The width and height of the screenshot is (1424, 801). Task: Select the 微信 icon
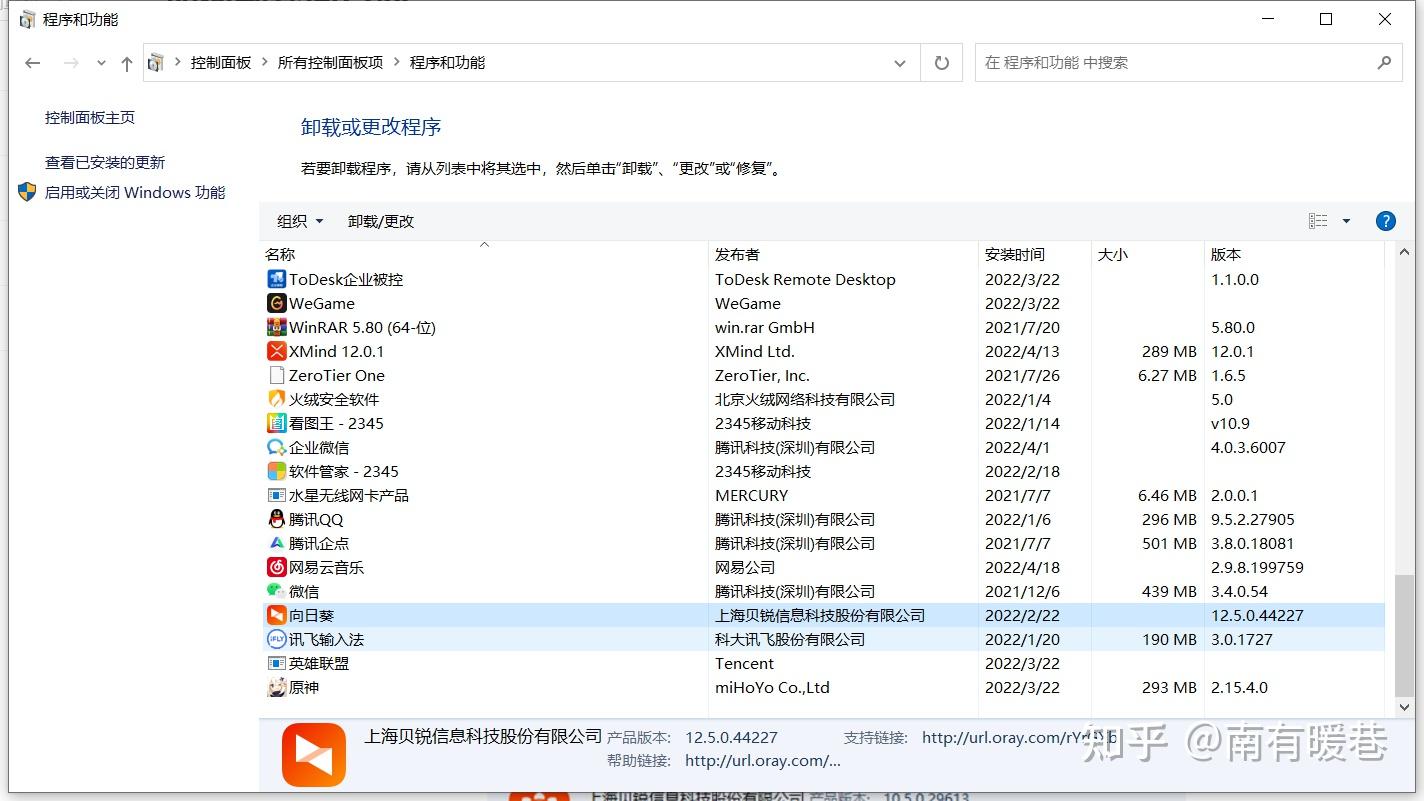276,591
